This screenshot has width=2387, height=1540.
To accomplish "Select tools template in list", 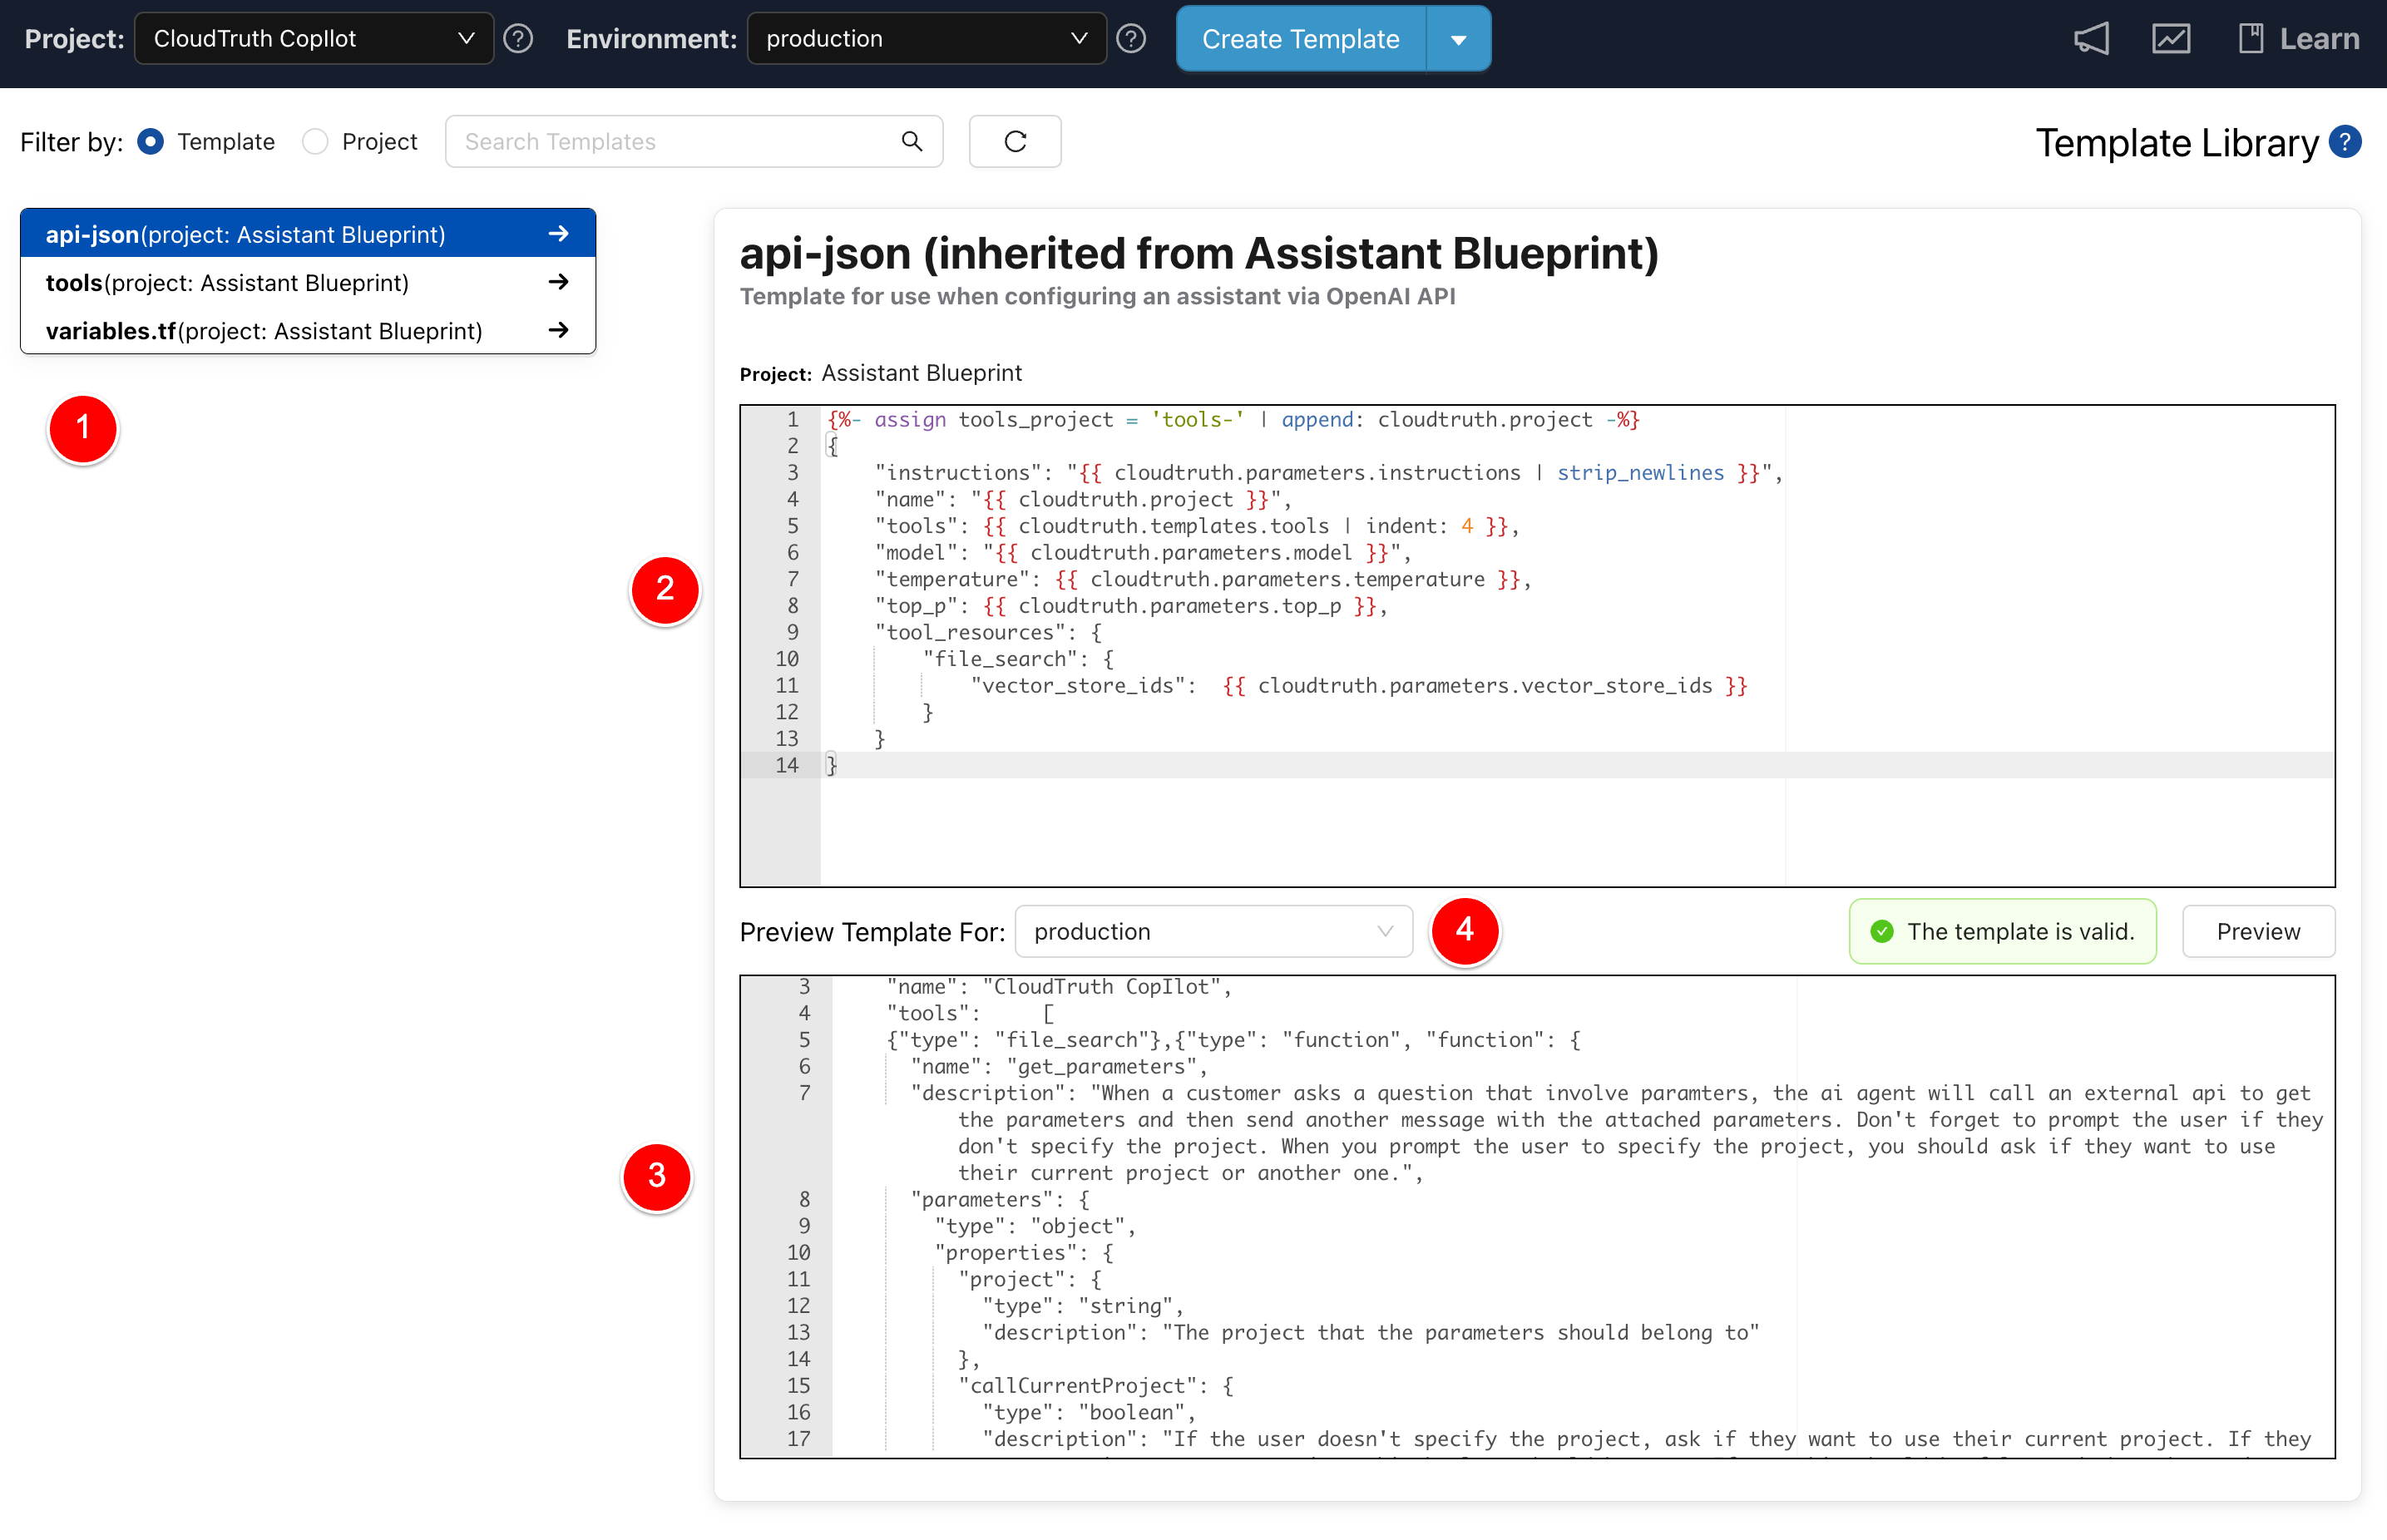I will pos(308,282).
